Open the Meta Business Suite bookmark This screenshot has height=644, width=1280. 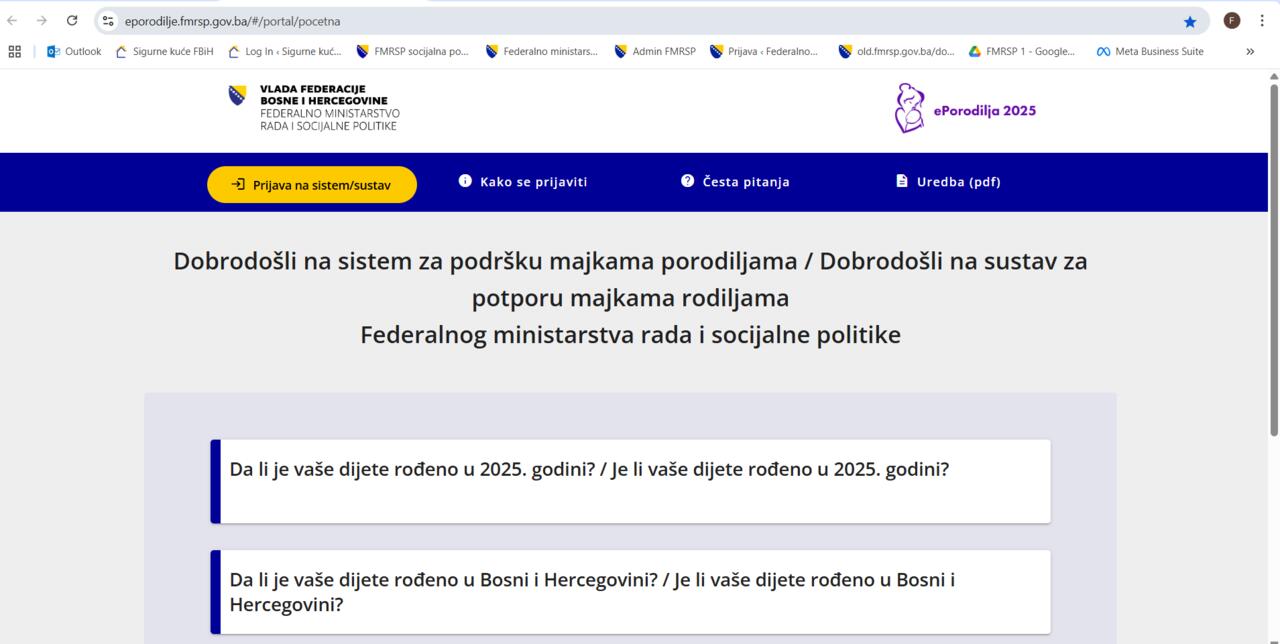click(1150, 52)
